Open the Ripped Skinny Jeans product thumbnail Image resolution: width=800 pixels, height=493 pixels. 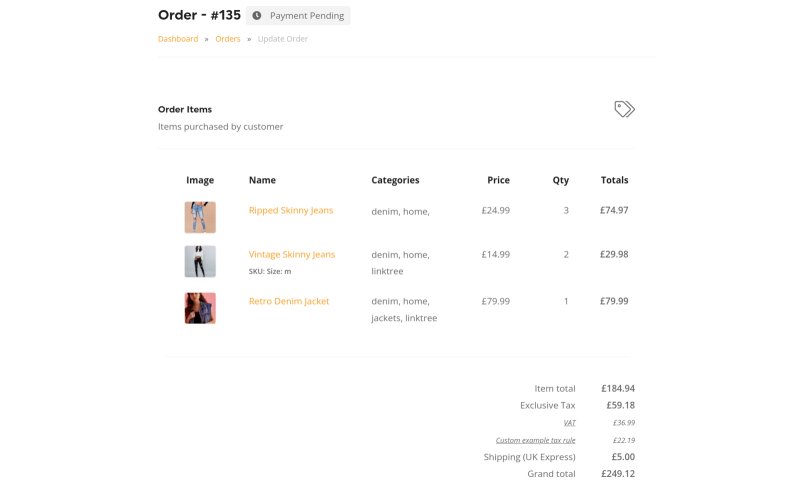point(200,217)
